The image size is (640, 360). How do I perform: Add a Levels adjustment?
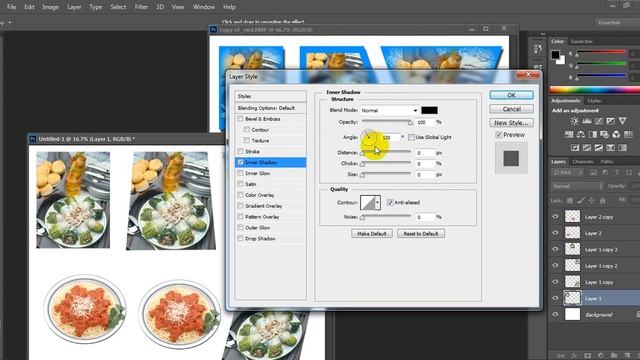click(587, 121)
